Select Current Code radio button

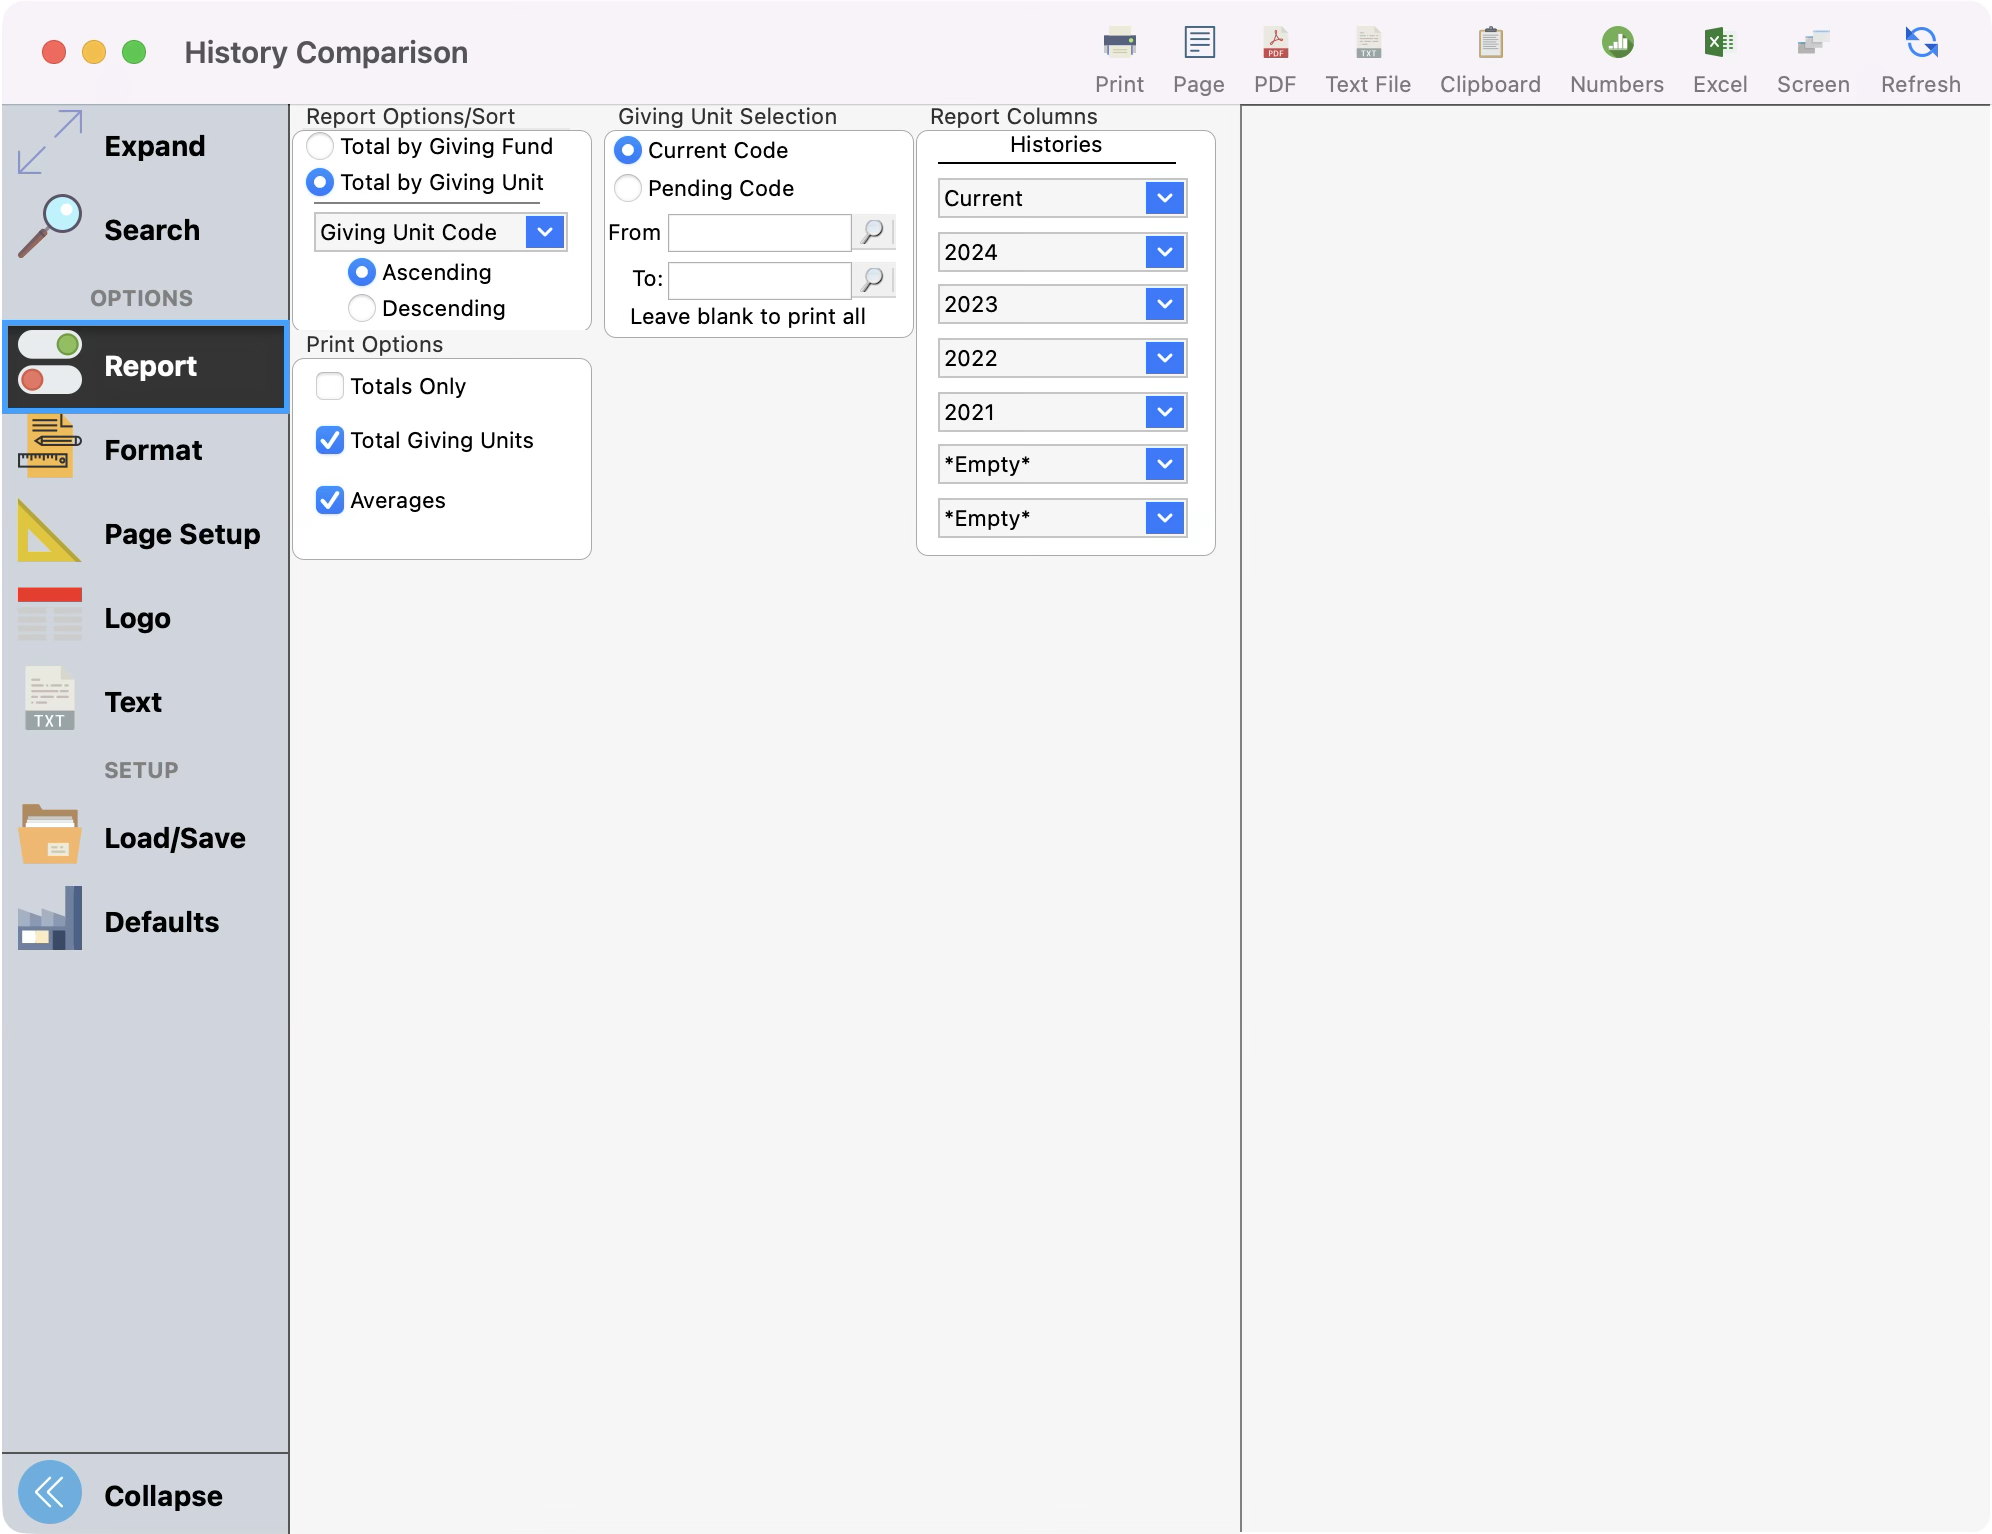(628, 150)
